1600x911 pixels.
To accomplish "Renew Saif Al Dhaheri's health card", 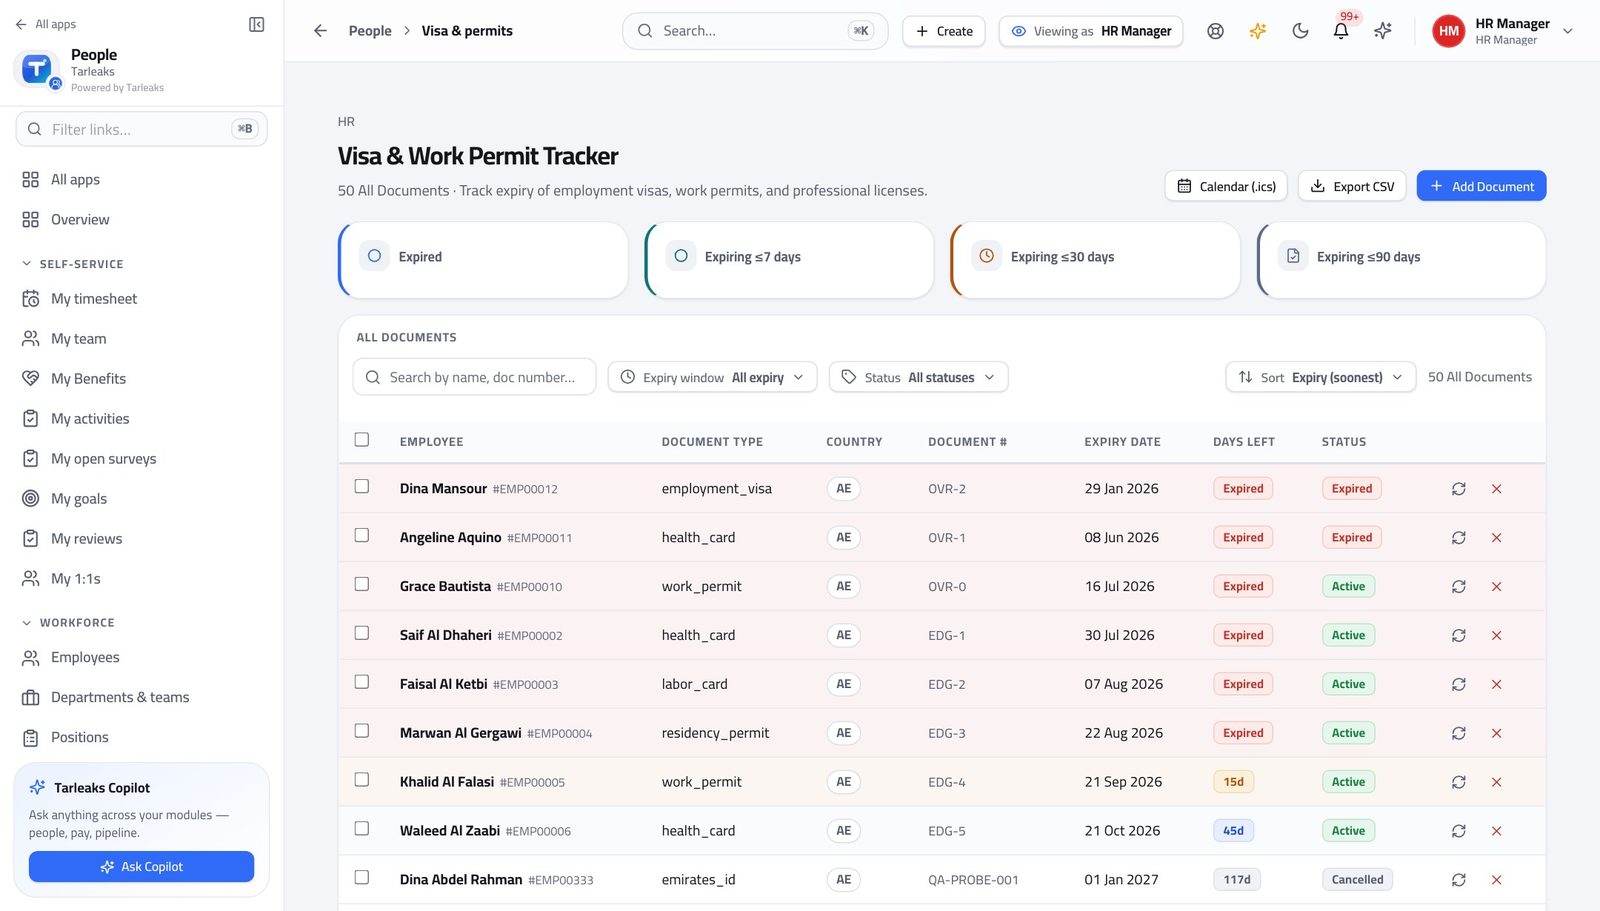I will click(x=1459, y=636).
